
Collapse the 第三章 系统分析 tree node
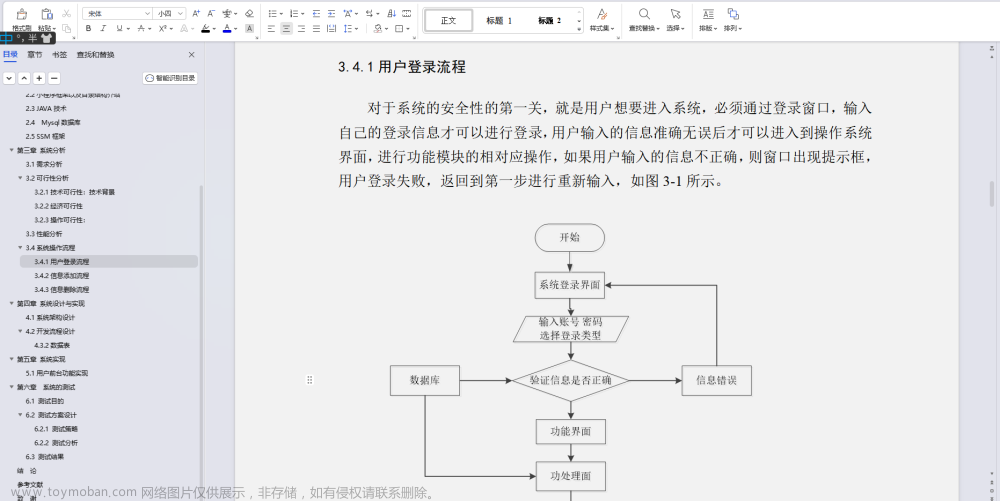coord(11,150)
